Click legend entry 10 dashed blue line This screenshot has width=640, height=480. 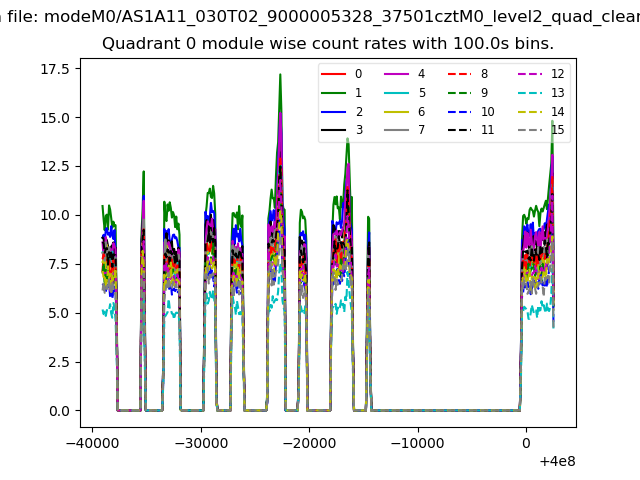(459, 112)
